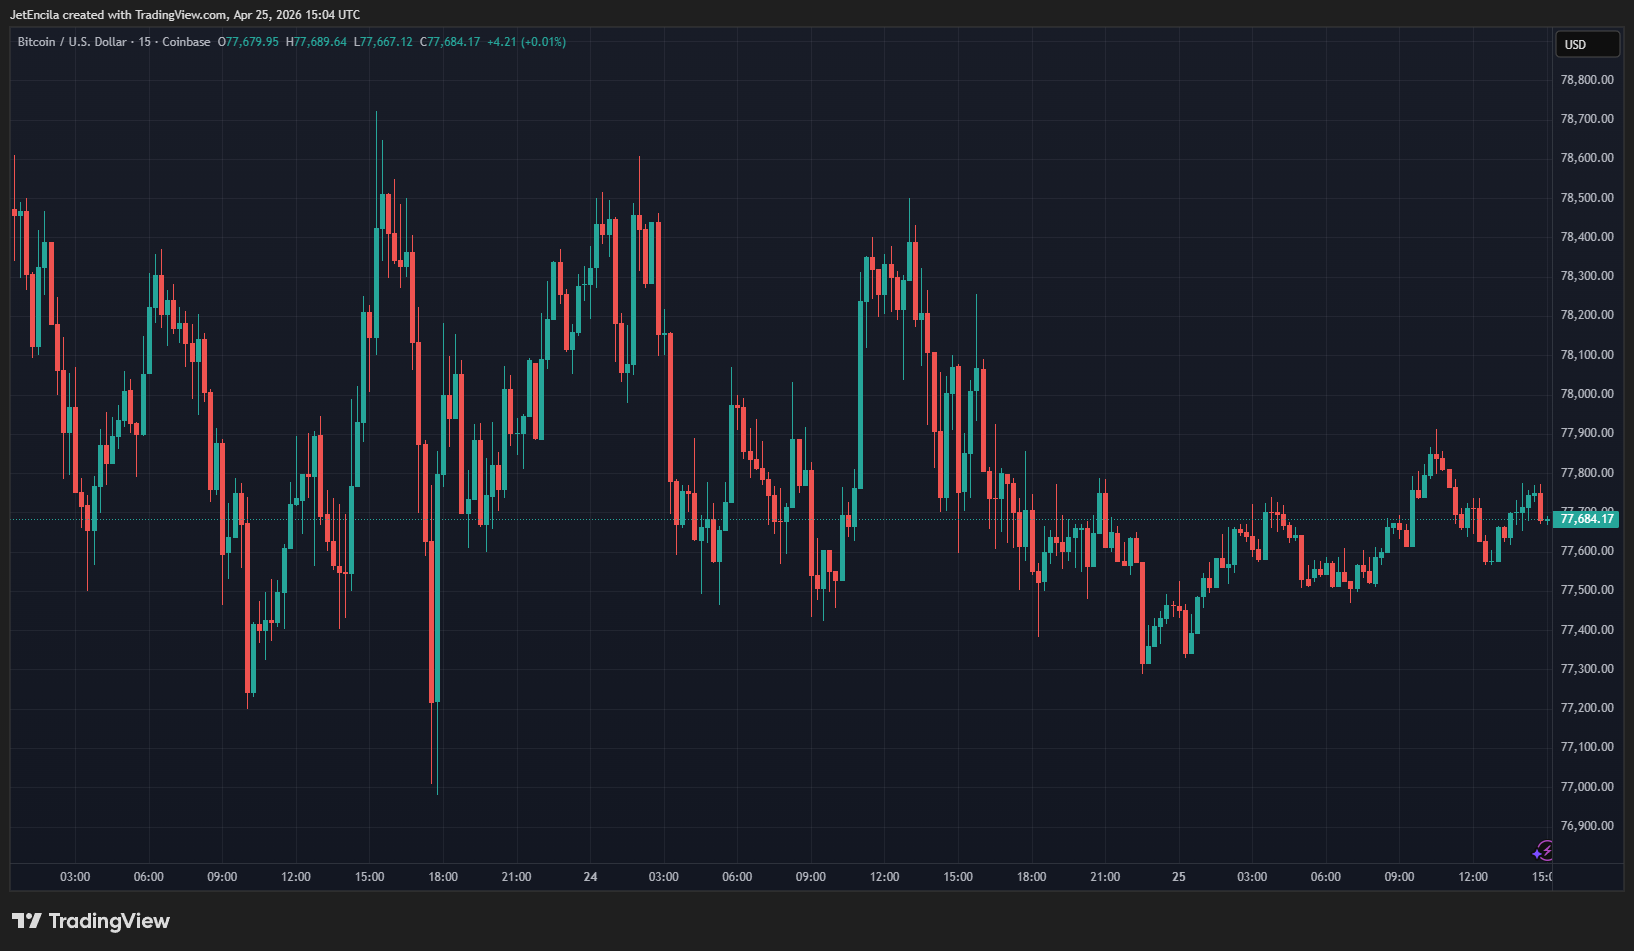
Task: Click the current price label 77,684.17
Action: point(1586,519)
